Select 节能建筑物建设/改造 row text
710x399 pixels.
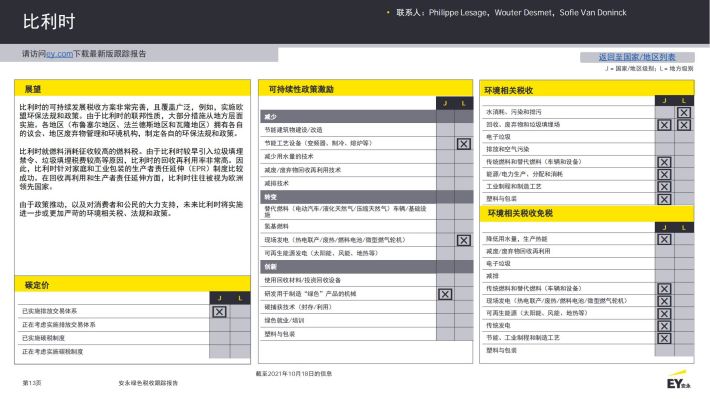coord(293,130)
